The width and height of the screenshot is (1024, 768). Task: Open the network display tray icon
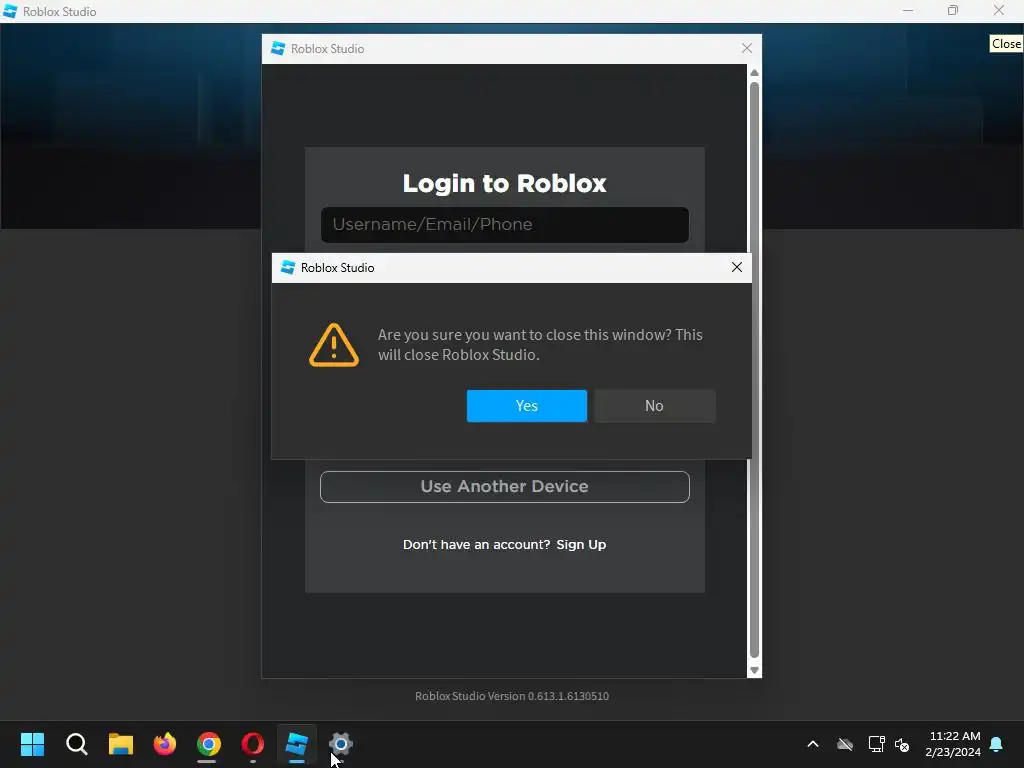pos(876,744)
